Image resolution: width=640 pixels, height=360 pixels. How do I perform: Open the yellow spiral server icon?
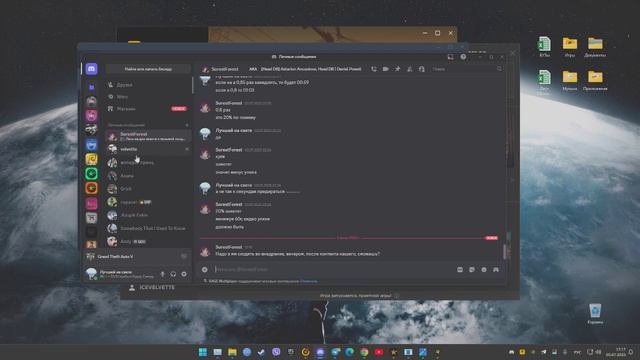click(91, 159)
